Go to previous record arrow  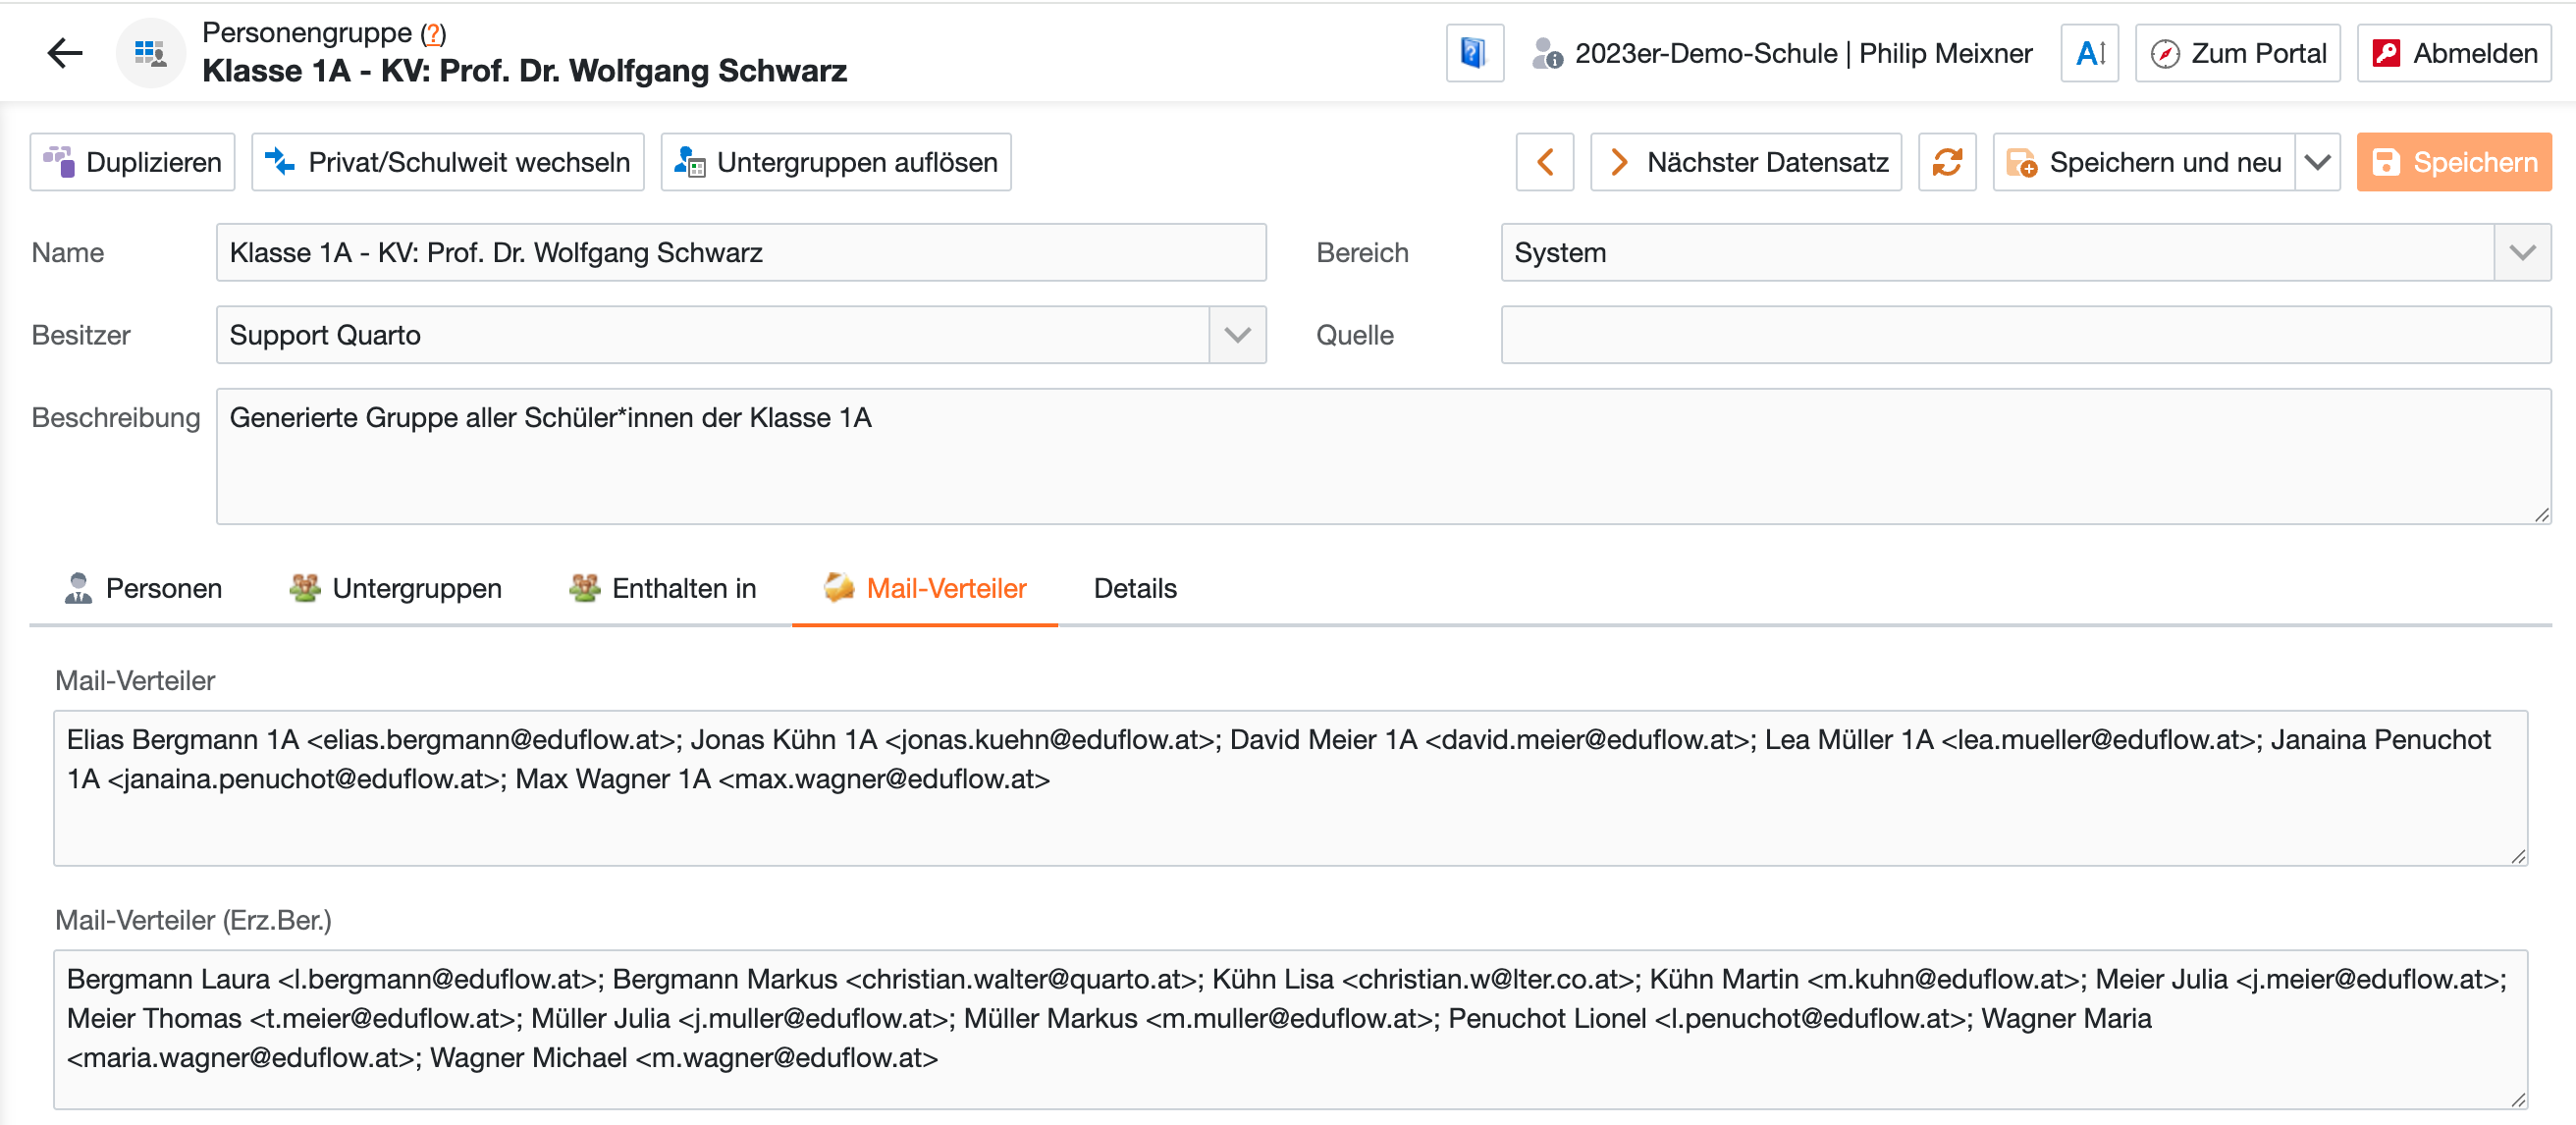pyautogui.click(x=1544, y=162)
